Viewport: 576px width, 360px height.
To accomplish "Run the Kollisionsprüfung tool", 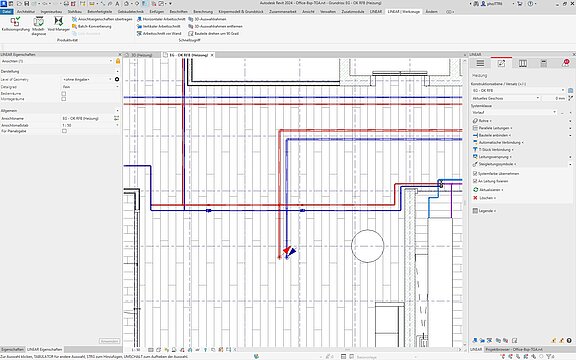I will point(15,25).
